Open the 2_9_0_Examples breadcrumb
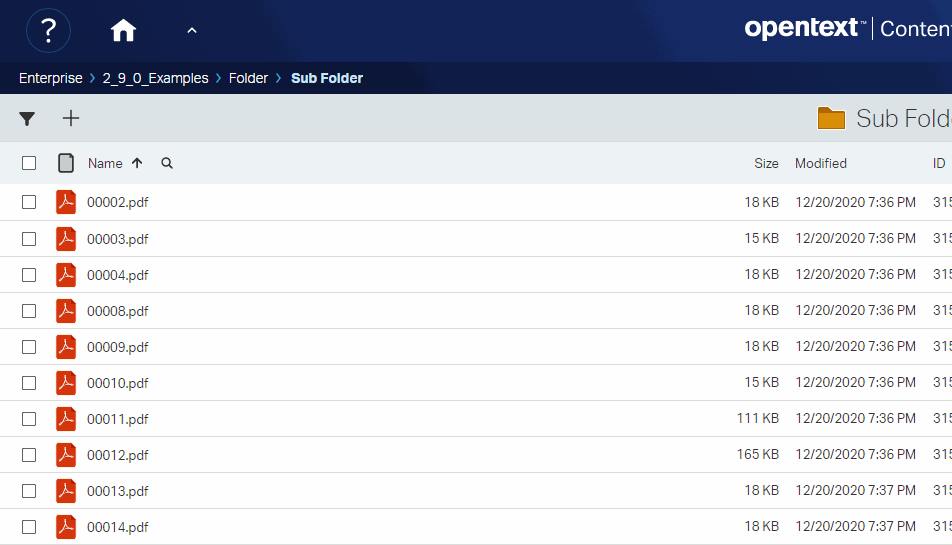The image size is (952, 545). tap(155, 78)
